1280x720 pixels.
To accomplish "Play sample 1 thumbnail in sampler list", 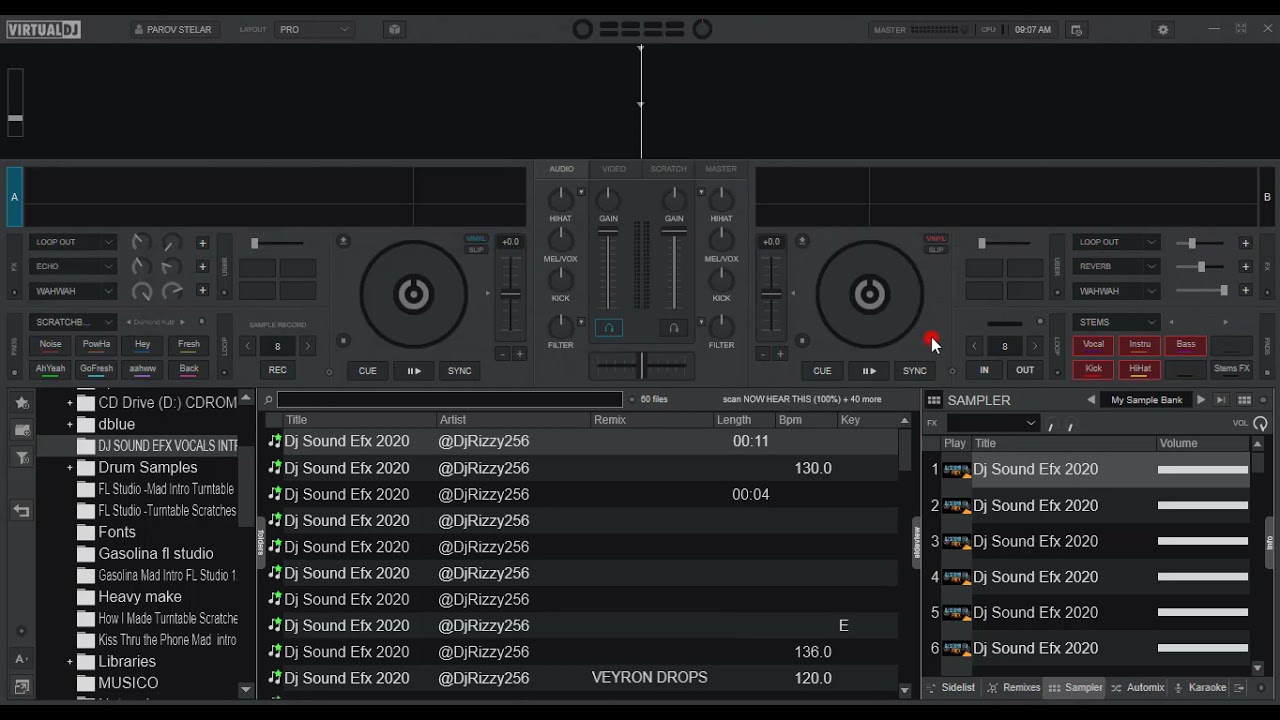I will [x=956, y=470].
